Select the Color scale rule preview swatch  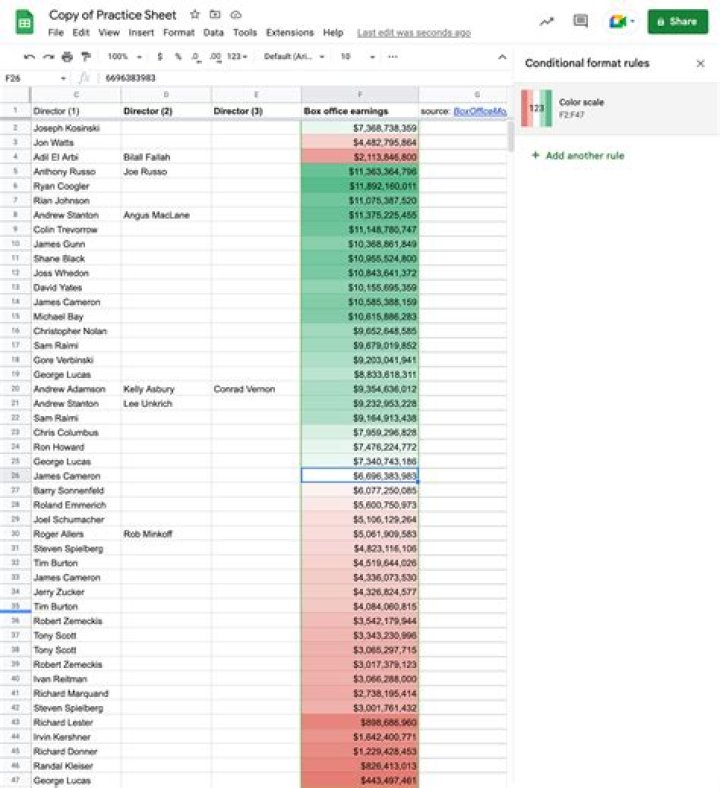(x=537, y=108)
